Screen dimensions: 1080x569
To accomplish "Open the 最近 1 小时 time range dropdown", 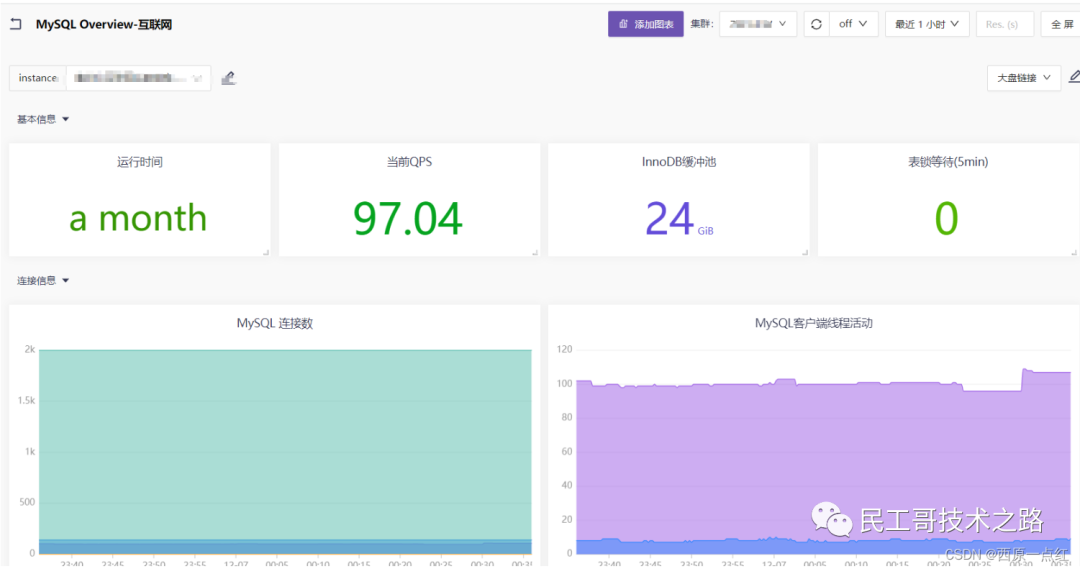I will pyautogui.click(x=927, y=24).
